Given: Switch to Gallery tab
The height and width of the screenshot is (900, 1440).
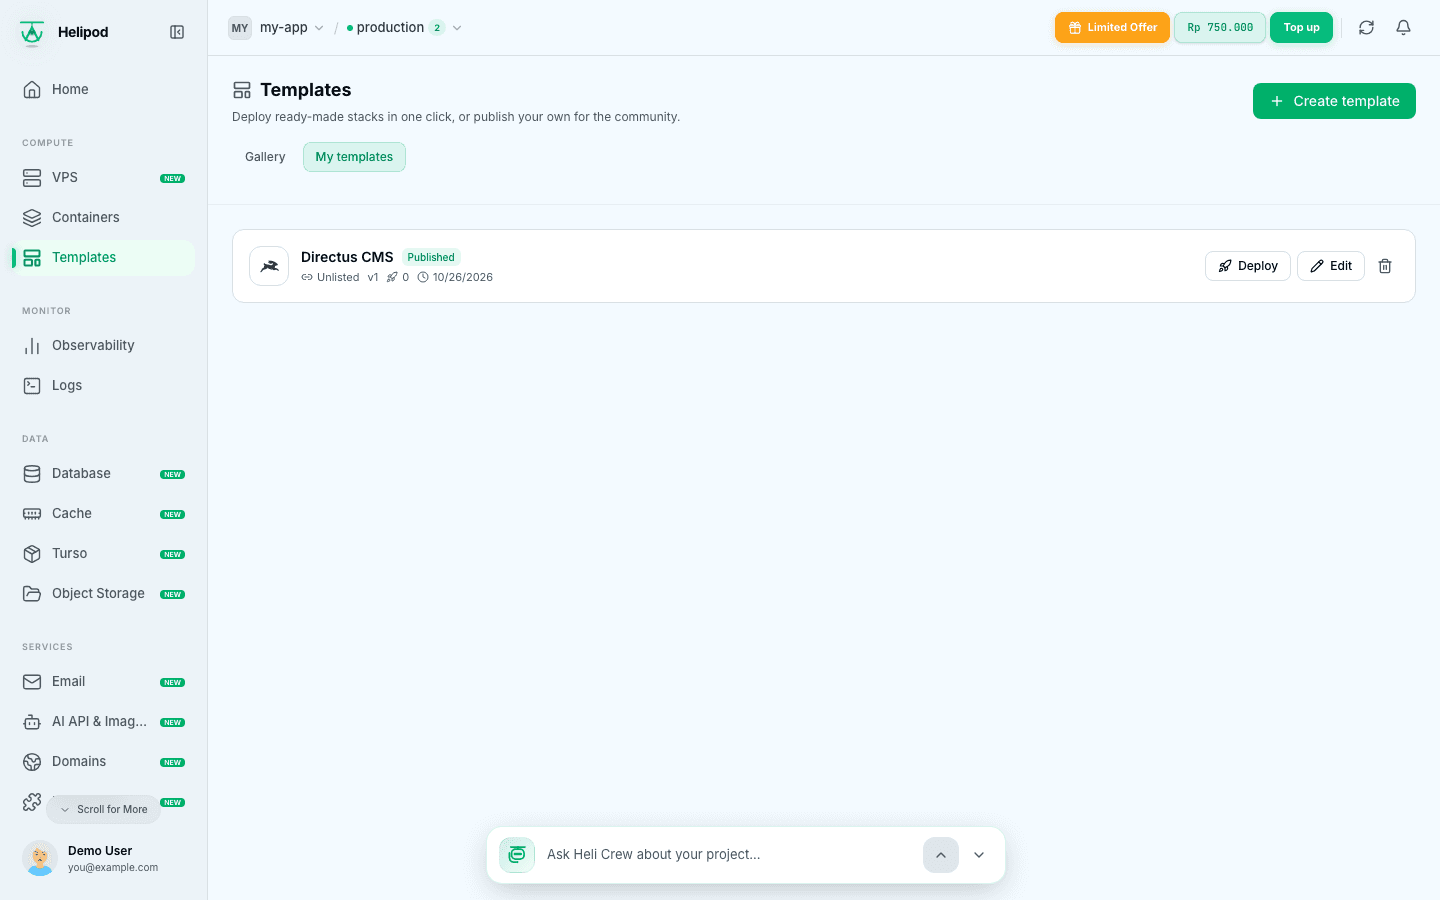Looking at the screenshot, I should point(265,157).
